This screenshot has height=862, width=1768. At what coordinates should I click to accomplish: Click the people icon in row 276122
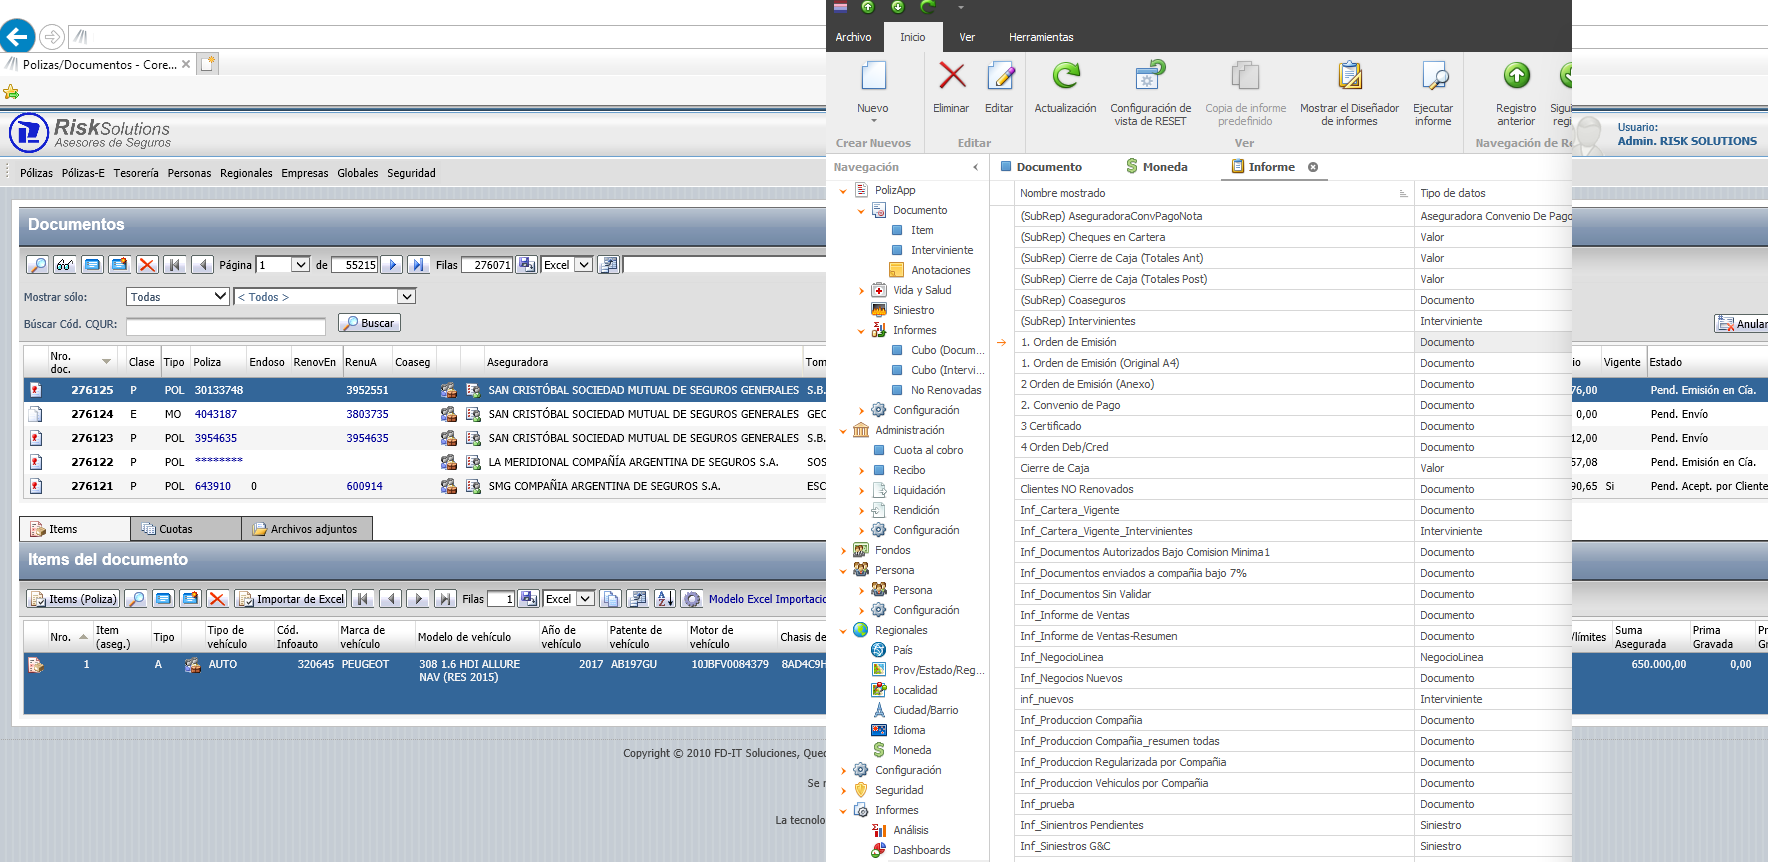tap(449, 462)
